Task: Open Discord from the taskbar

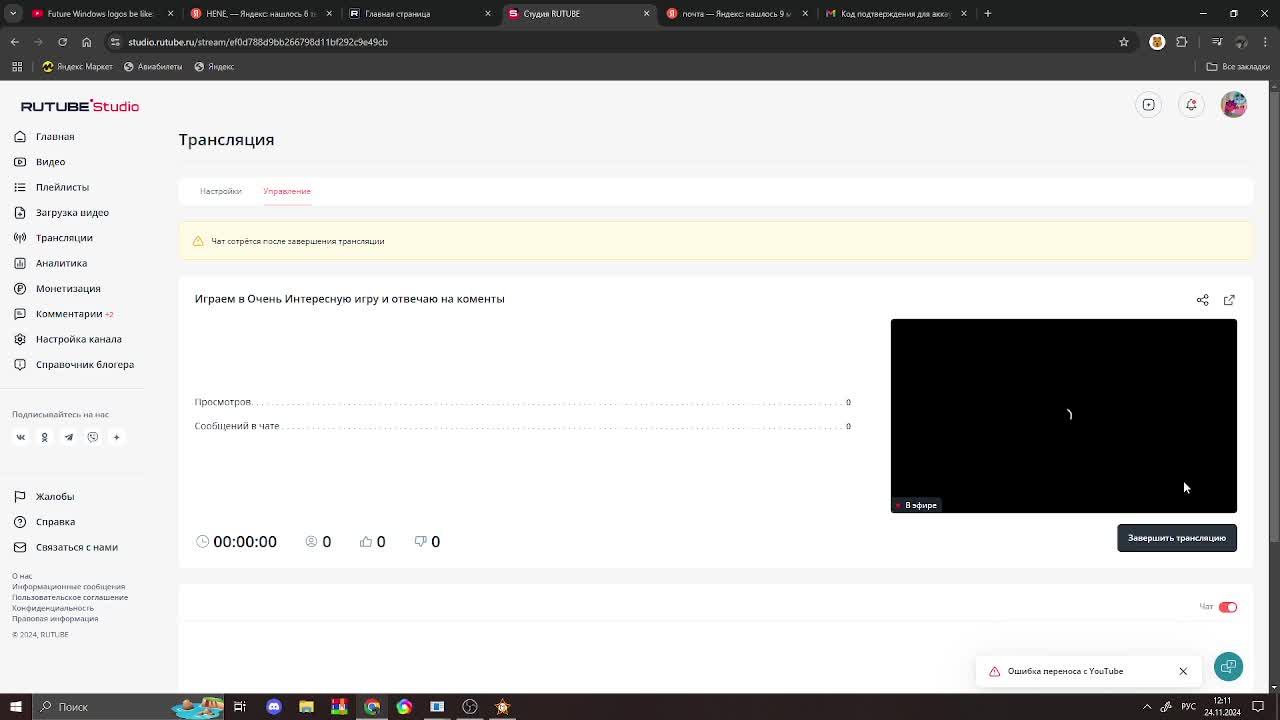Action: click(274, 707)
